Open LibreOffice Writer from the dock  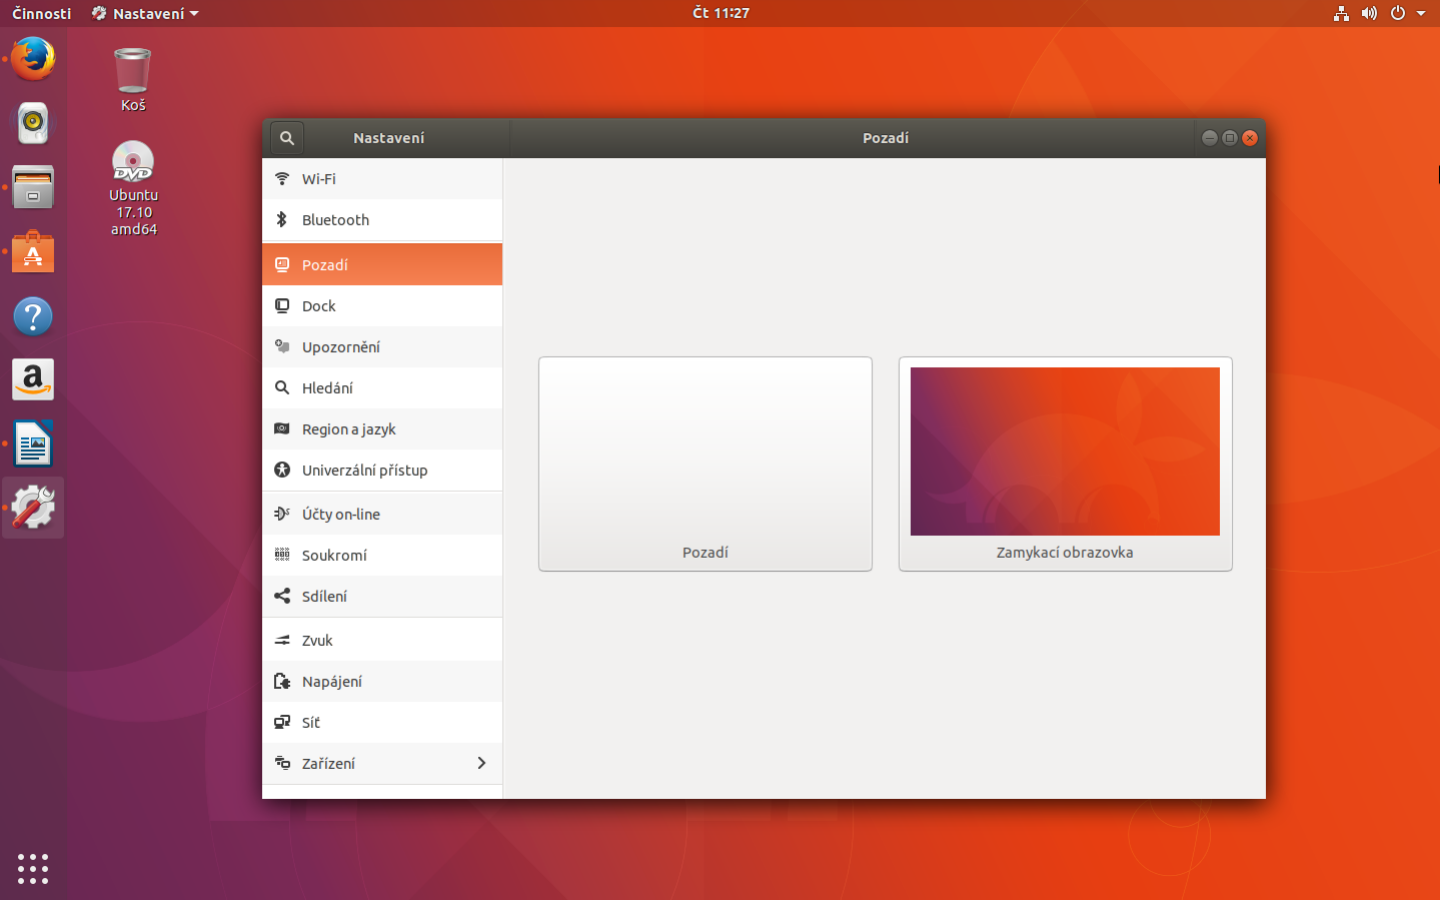click(x=32, y=443)
